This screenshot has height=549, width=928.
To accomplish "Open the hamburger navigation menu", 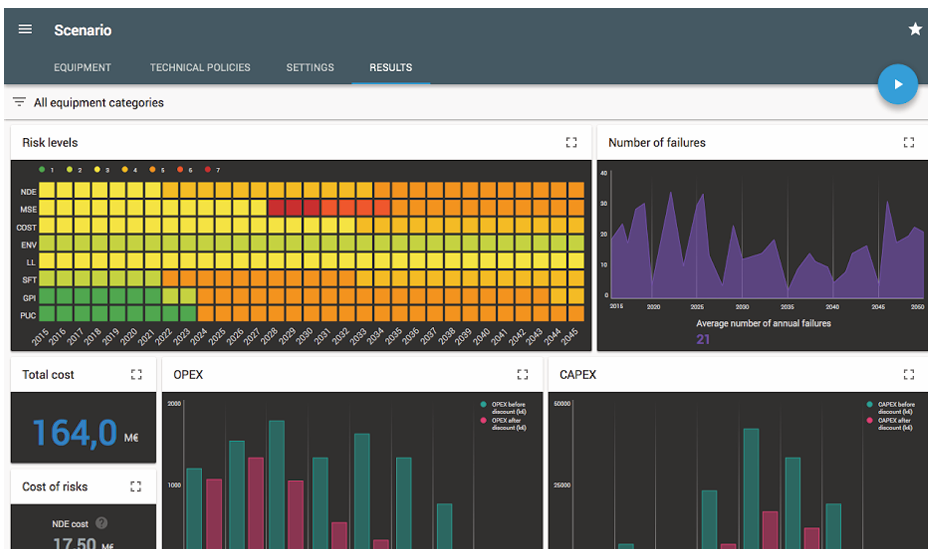I will point(25,29).
